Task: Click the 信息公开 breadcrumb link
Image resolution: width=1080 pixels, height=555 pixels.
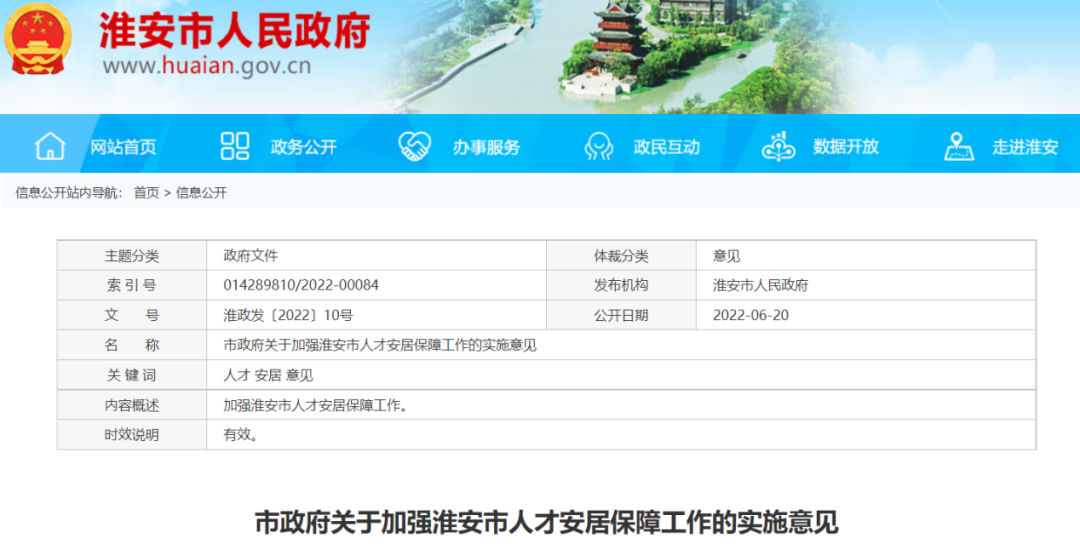Action: [x=201, y=193]
